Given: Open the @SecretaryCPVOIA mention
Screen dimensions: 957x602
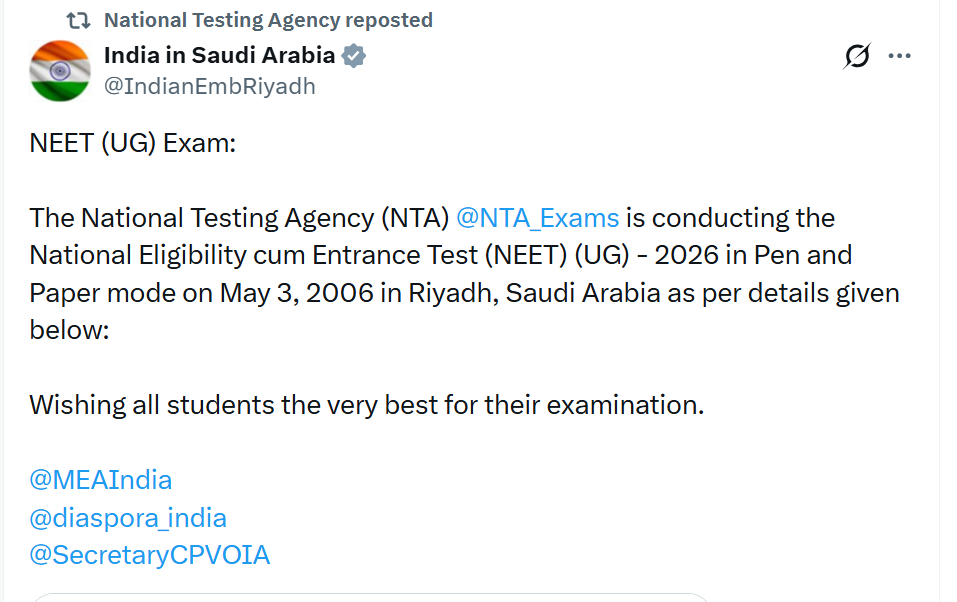Looking at the screenshot, I should pyautogui.click(x=150, y=556).
